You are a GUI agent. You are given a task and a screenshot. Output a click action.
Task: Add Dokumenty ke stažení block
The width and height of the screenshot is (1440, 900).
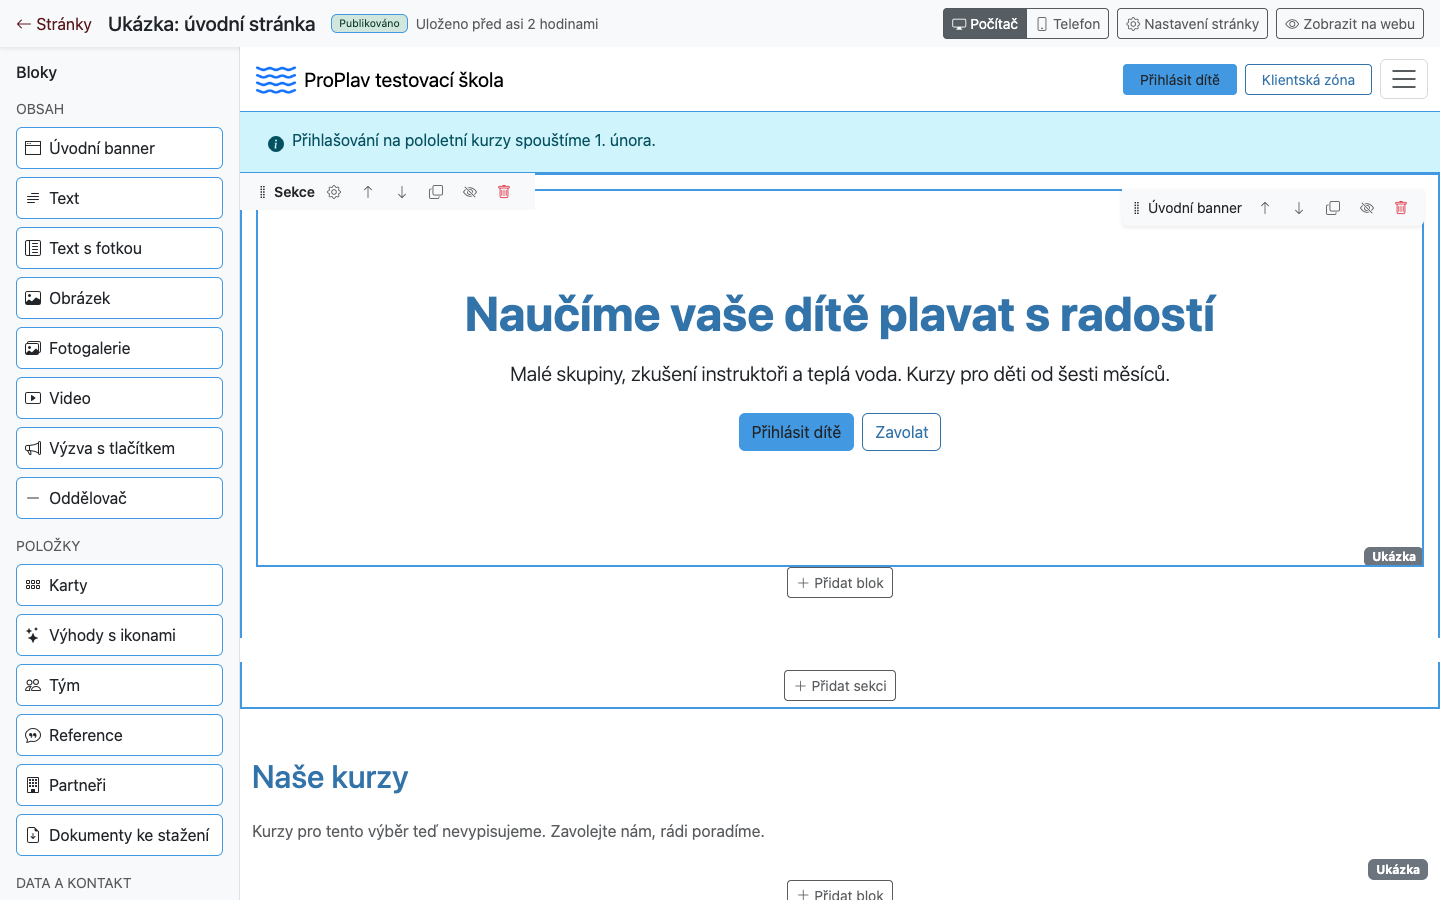[119, 835]
